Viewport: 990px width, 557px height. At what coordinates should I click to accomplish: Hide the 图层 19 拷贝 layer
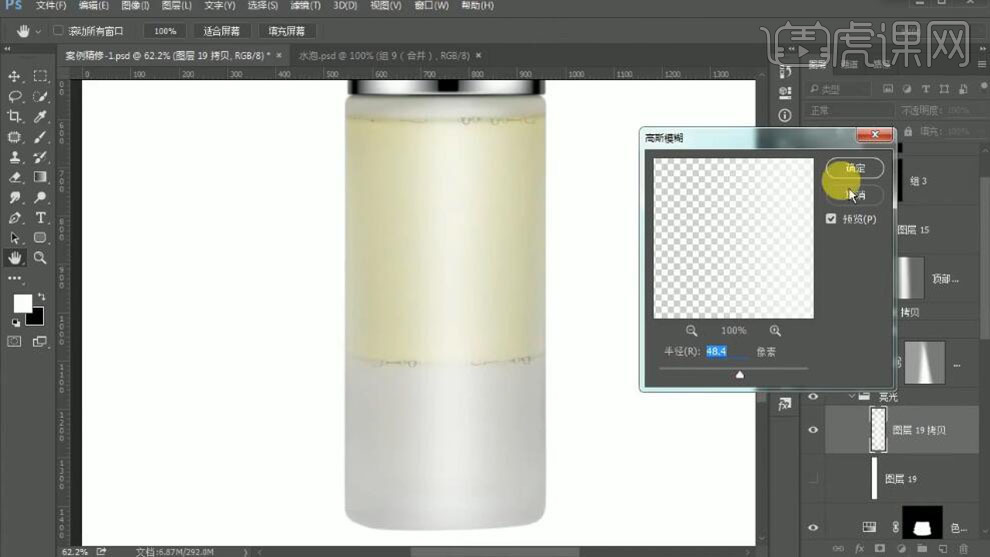813,430
